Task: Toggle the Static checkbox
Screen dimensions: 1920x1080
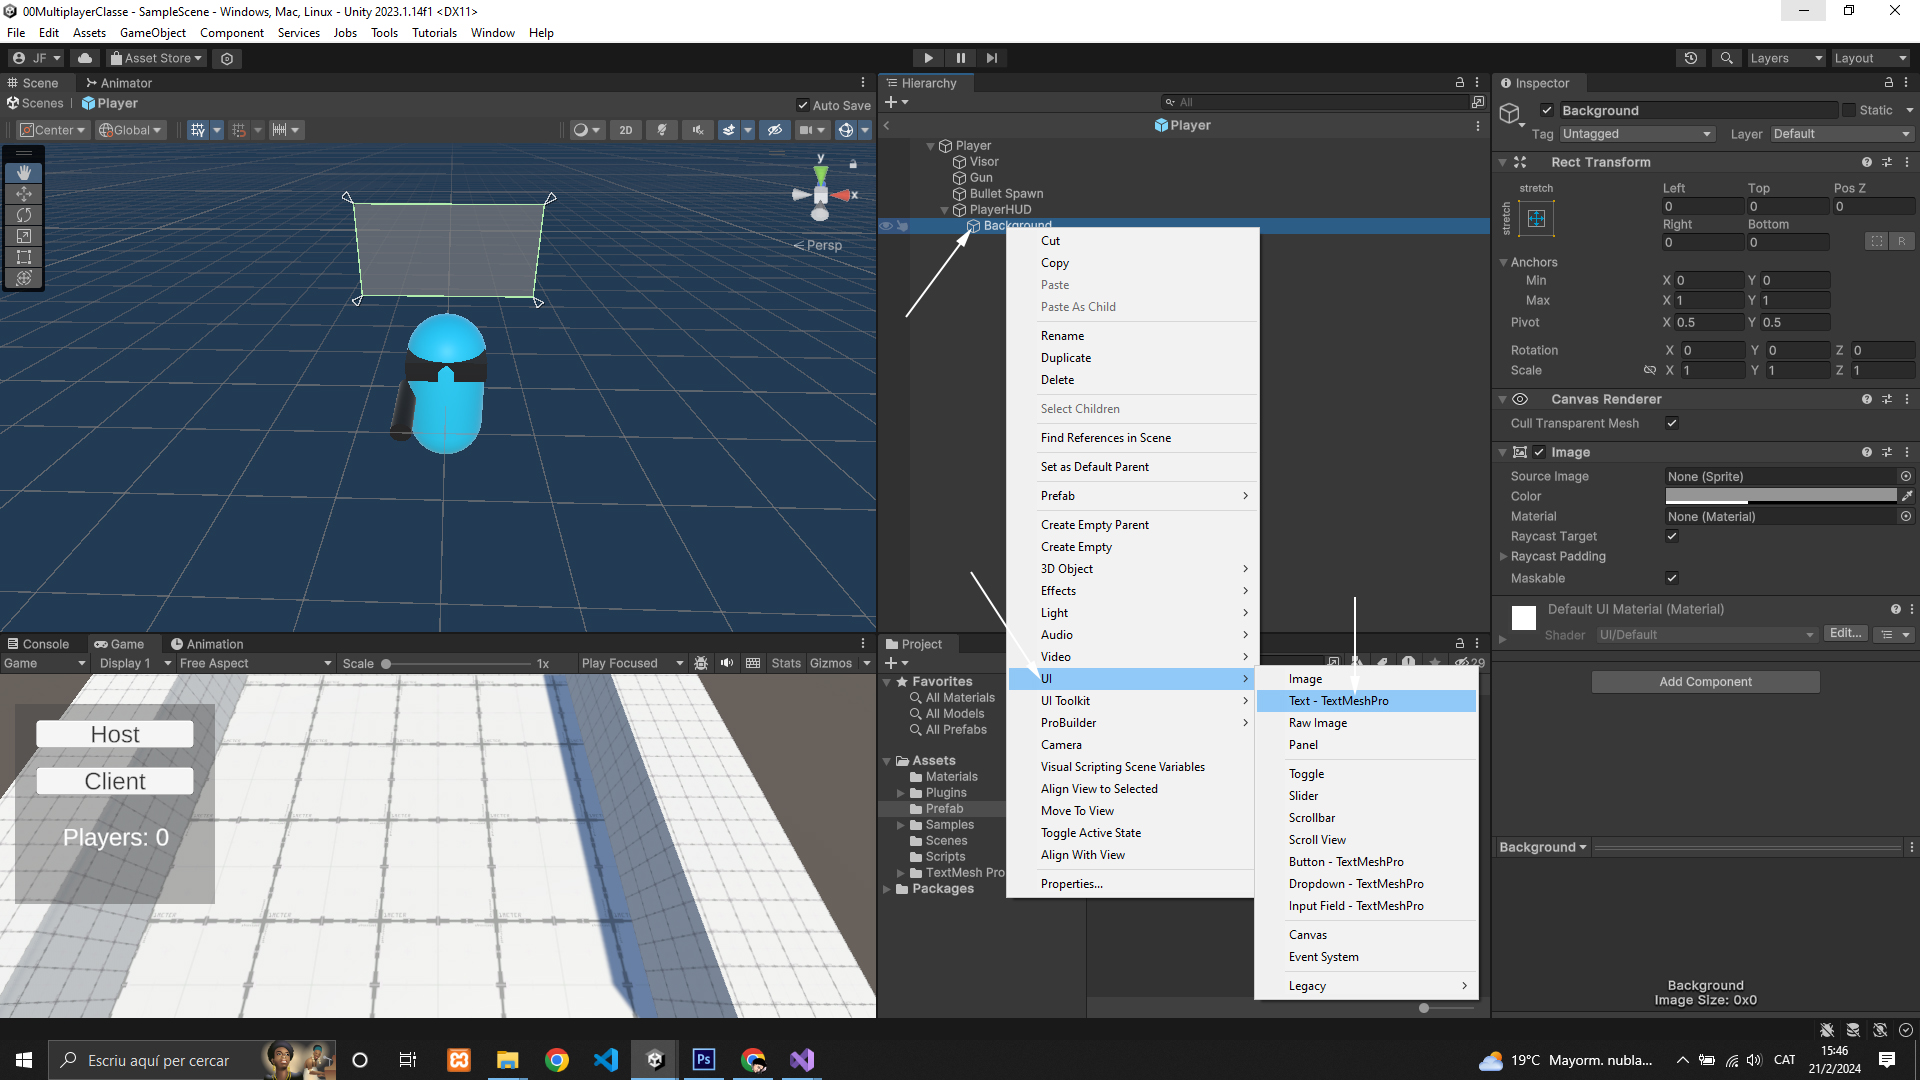Action: (1849, 110)
